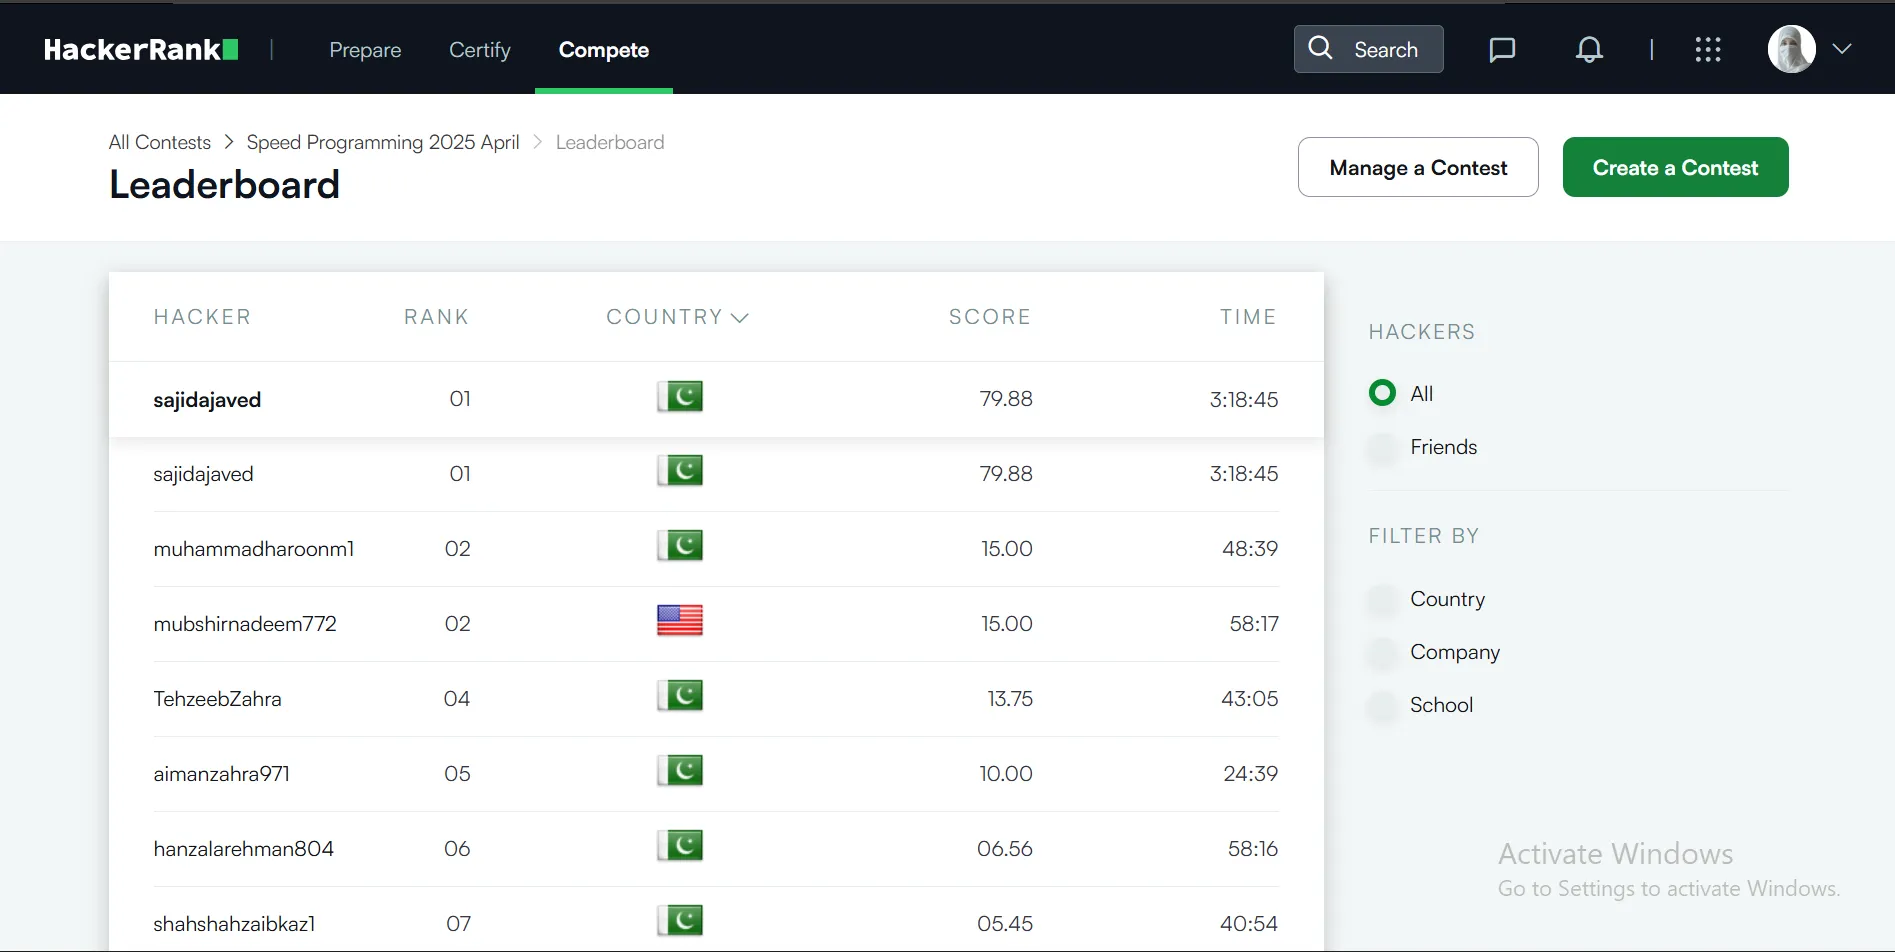Click score 13.75 in TehzeebZahra row
The image size is (1895, 952).
click(x=1010, y=699)
